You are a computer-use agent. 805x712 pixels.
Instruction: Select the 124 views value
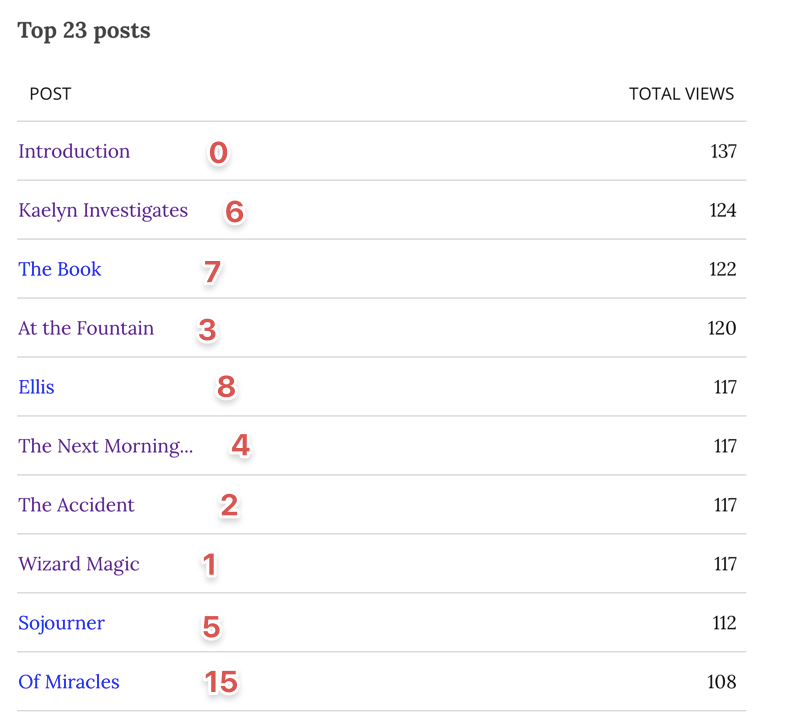point(723,211)
